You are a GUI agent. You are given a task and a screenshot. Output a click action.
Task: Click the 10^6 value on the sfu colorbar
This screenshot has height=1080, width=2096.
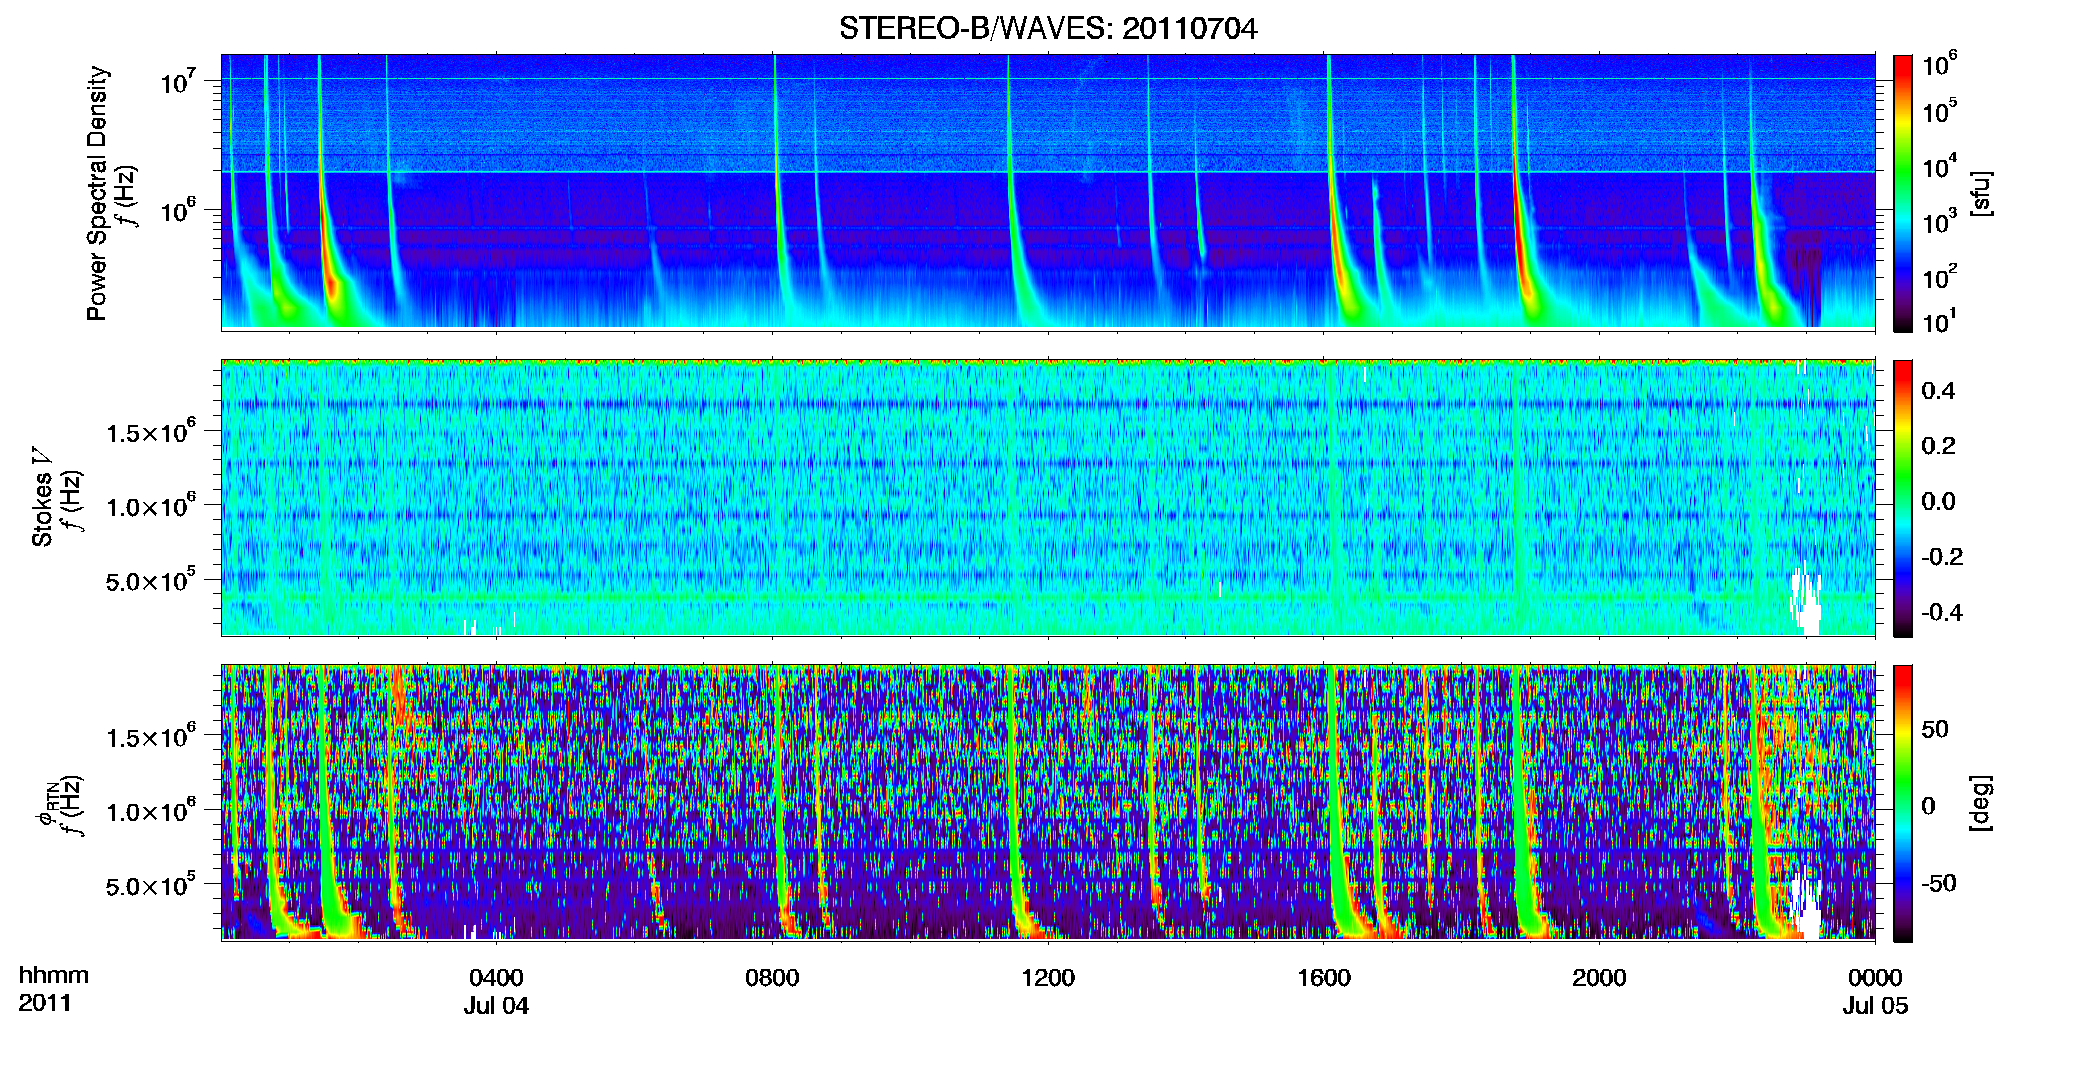point(1940,64)
